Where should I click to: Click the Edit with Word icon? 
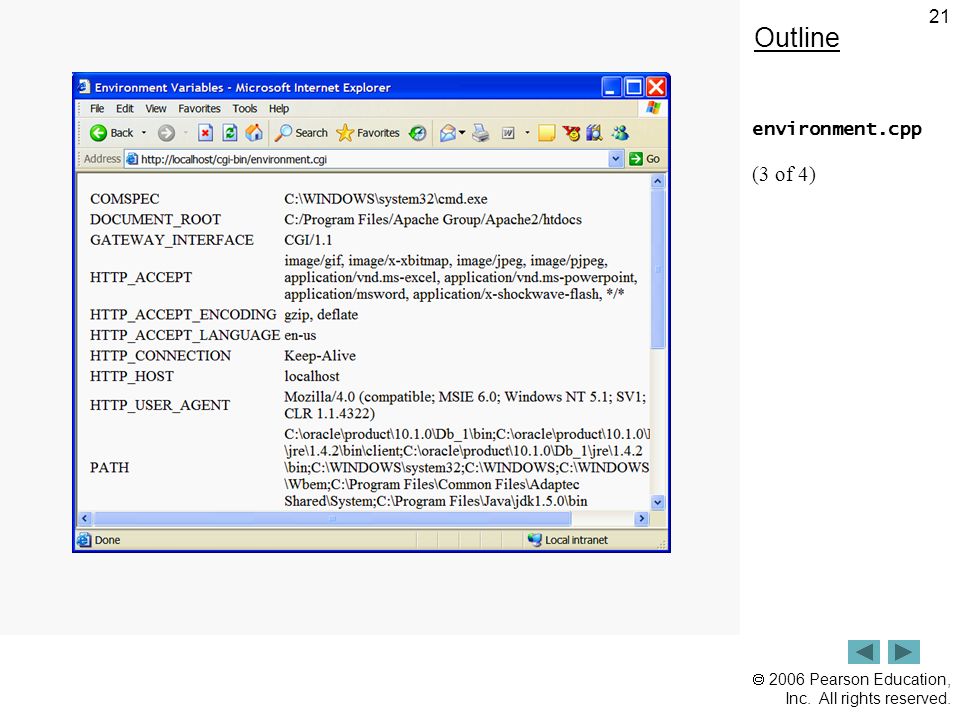(508, 133)
